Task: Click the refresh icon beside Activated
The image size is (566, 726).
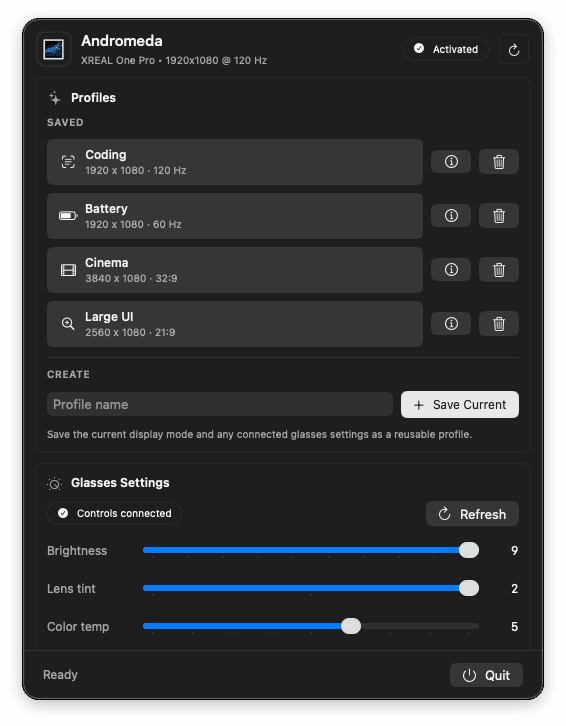Action: pos(514,50)
